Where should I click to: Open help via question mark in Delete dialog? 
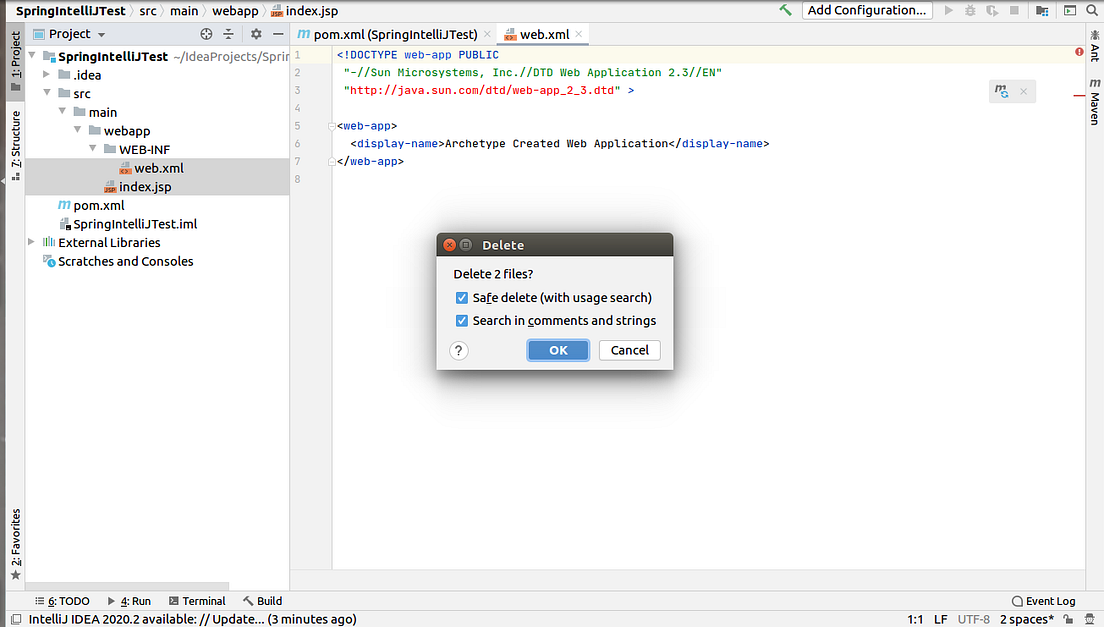(x=458, y=350)
